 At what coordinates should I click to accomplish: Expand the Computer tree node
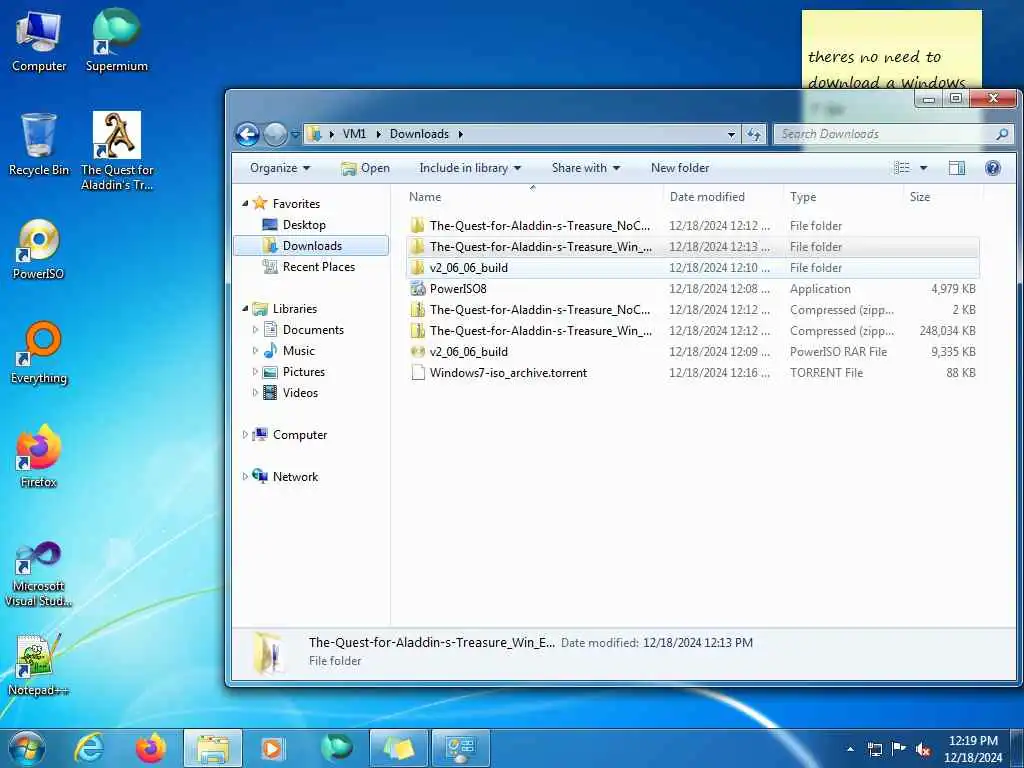click(x=245, y=435)
